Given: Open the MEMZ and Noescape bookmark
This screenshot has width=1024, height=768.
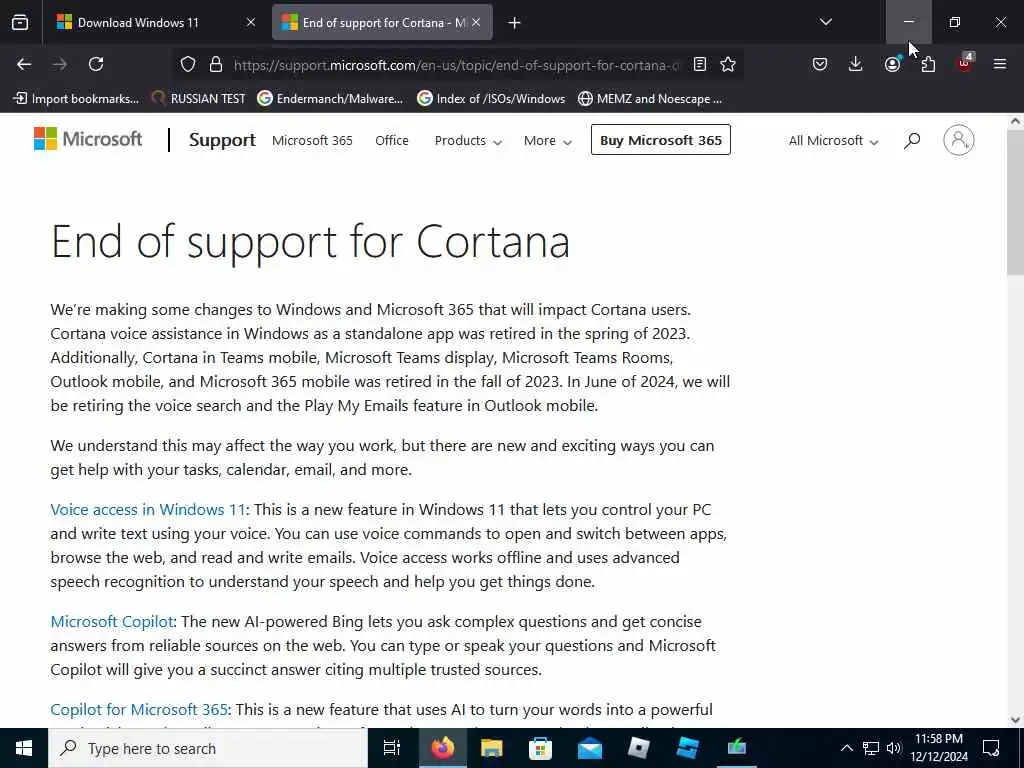Looking at the screenshot, I should coord(650,99).
